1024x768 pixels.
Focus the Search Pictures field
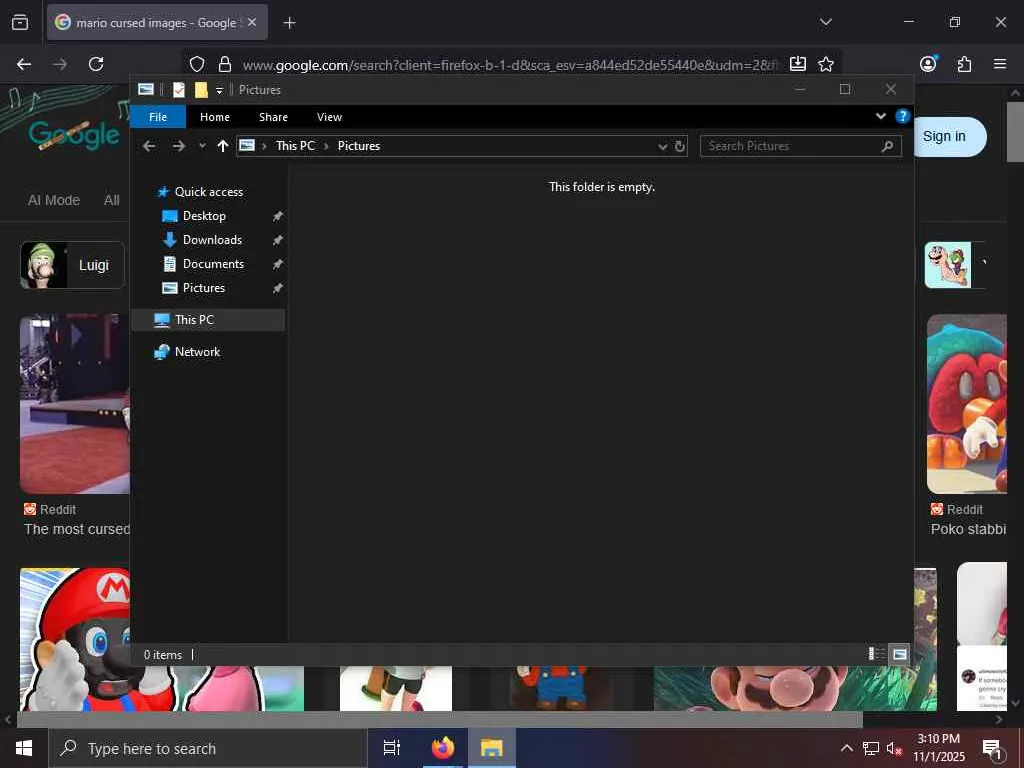(x=801, y=146)
